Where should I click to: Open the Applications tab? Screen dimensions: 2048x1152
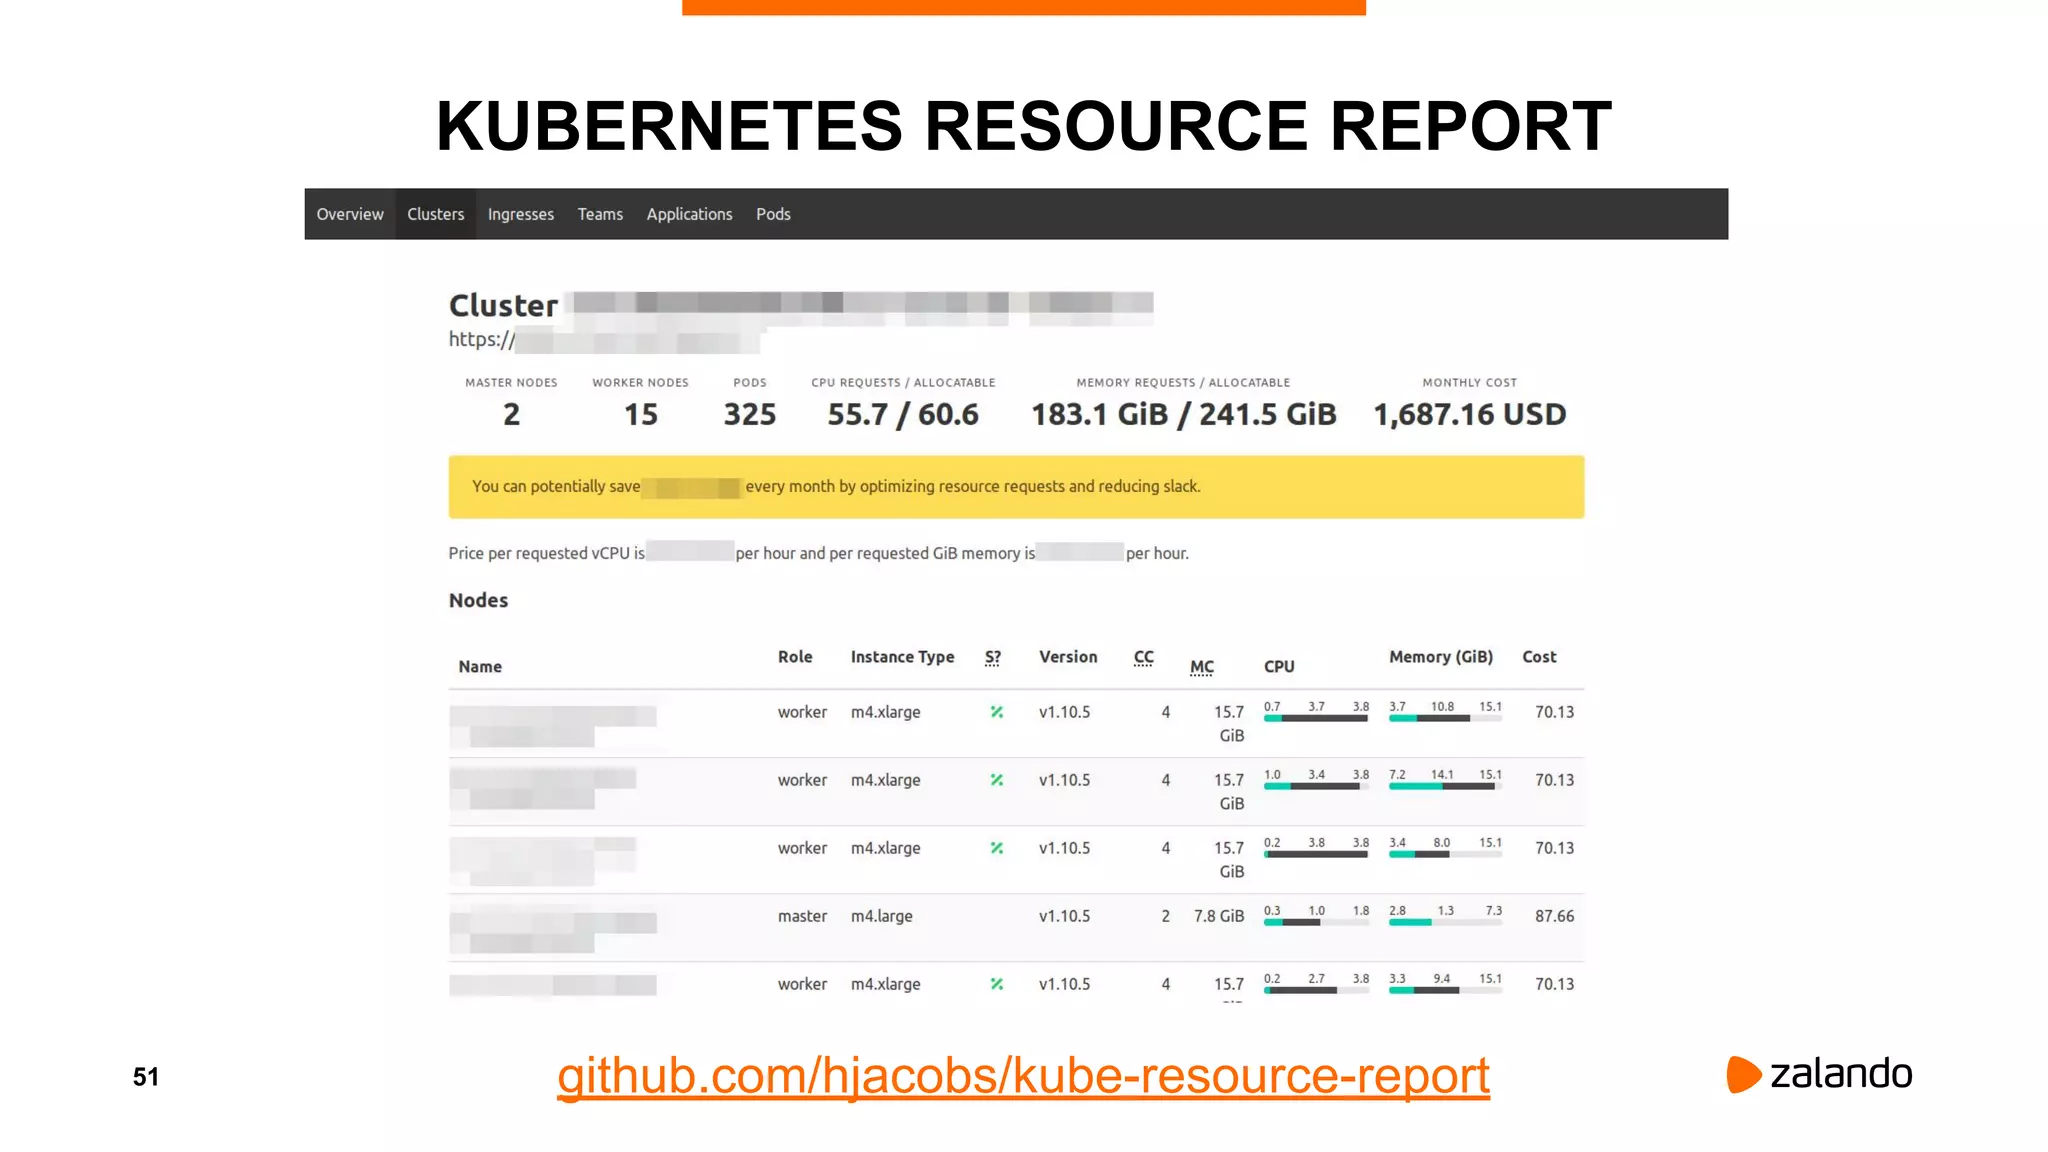[x=689, y=214]
